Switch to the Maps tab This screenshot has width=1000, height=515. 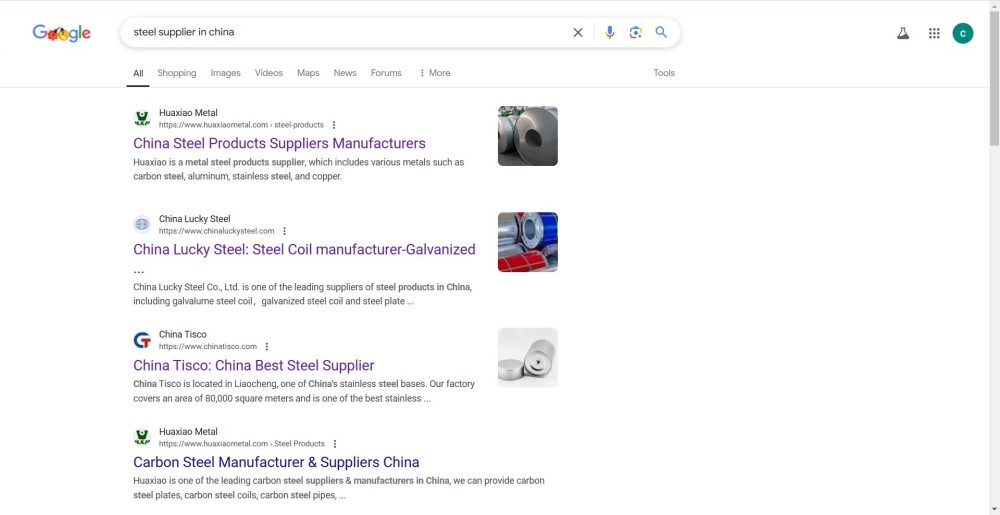[308, 73]
